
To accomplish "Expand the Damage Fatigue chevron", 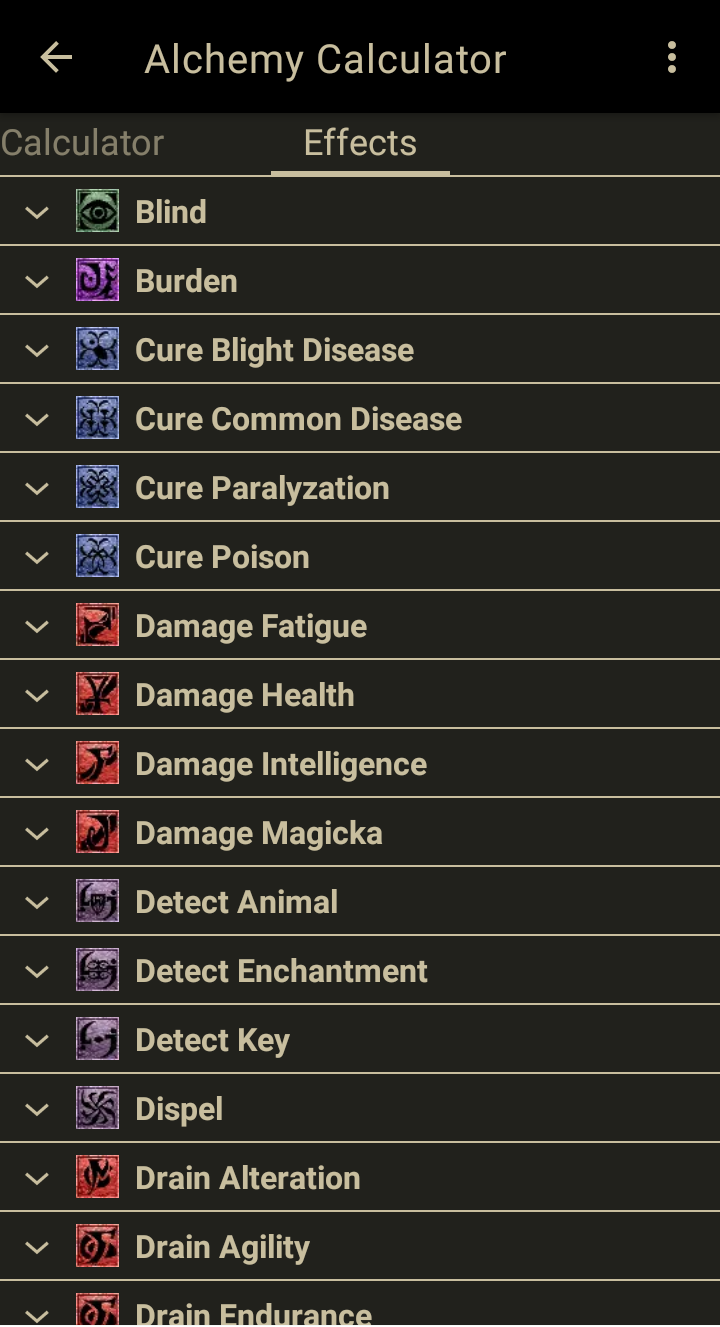I will pyautogui.click(x=37, y=626).
